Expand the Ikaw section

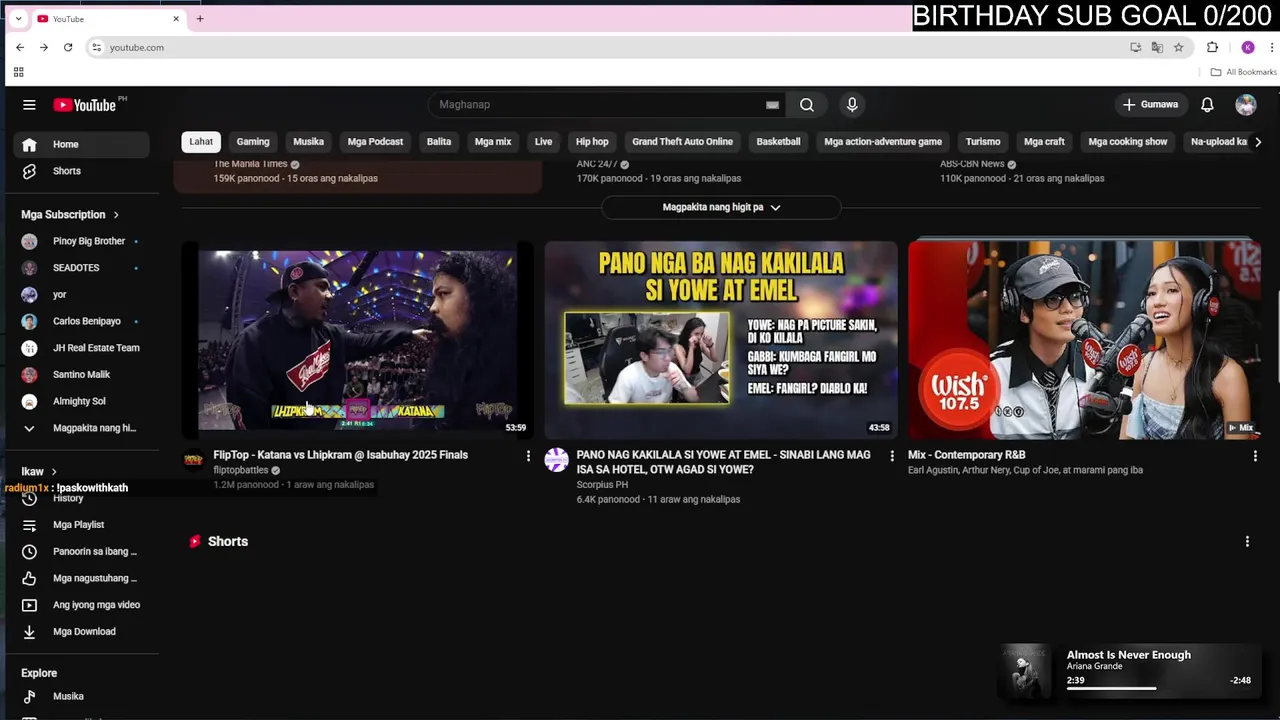point(39,472)
